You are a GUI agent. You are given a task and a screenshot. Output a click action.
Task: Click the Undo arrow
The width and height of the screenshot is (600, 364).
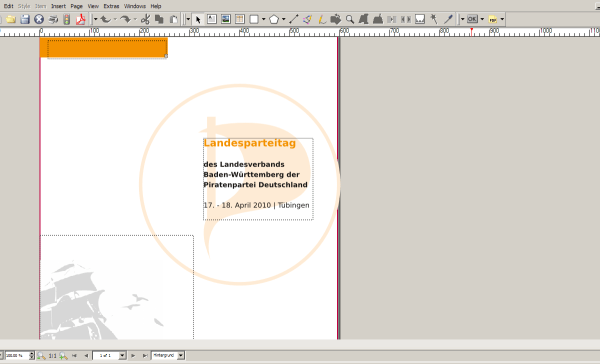106,19
